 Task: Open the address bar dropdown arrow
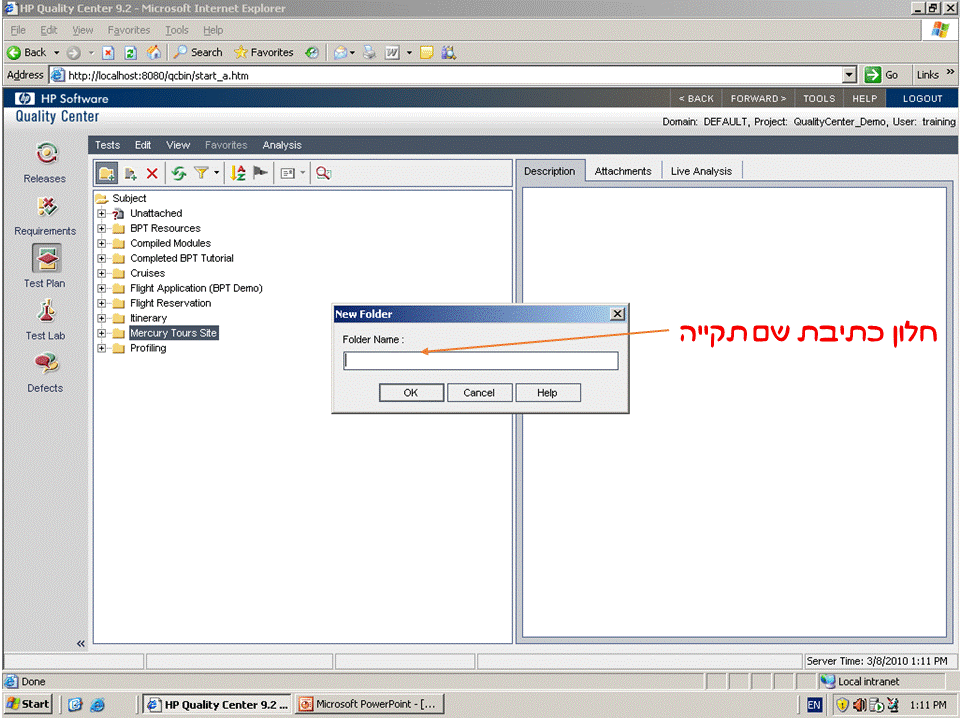[x=849, y=75]
